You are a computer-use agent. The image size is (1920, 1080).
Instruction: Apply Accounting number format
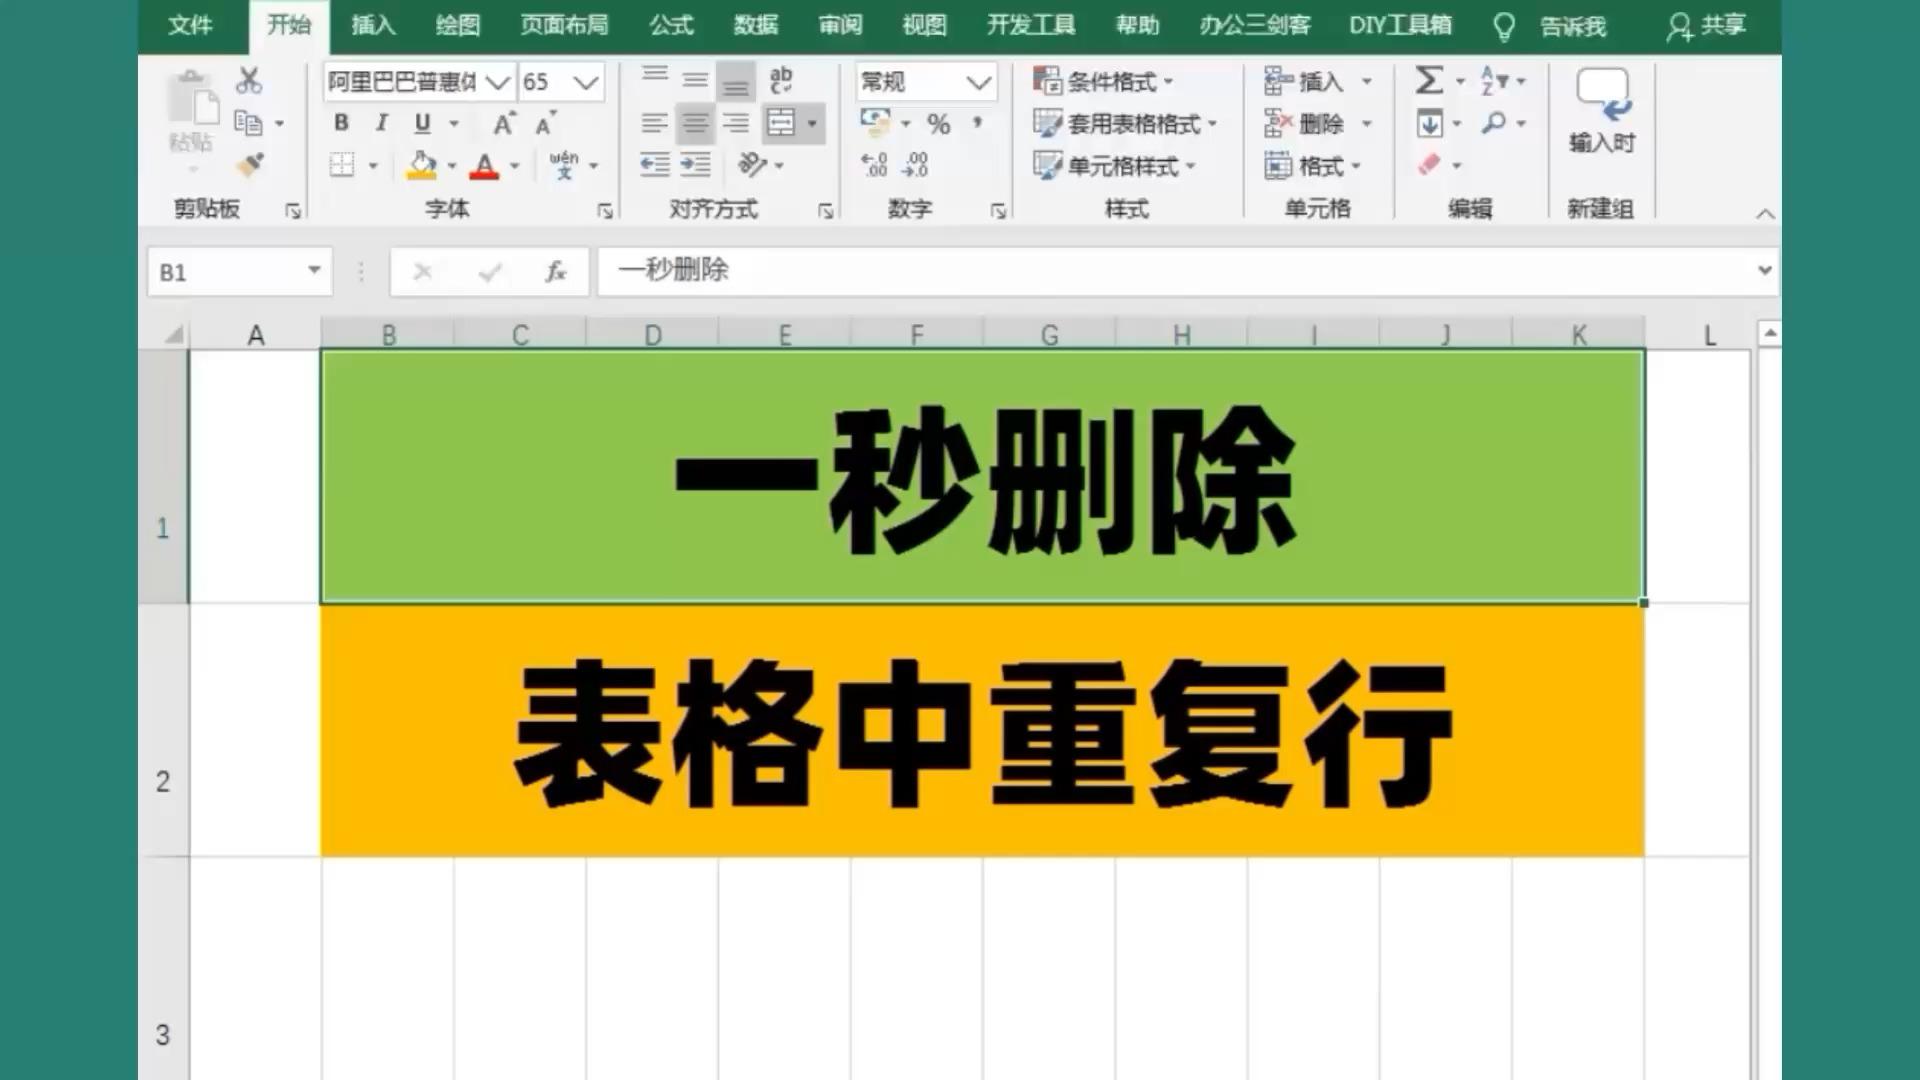pyautogui.click(x=875, y=123)
